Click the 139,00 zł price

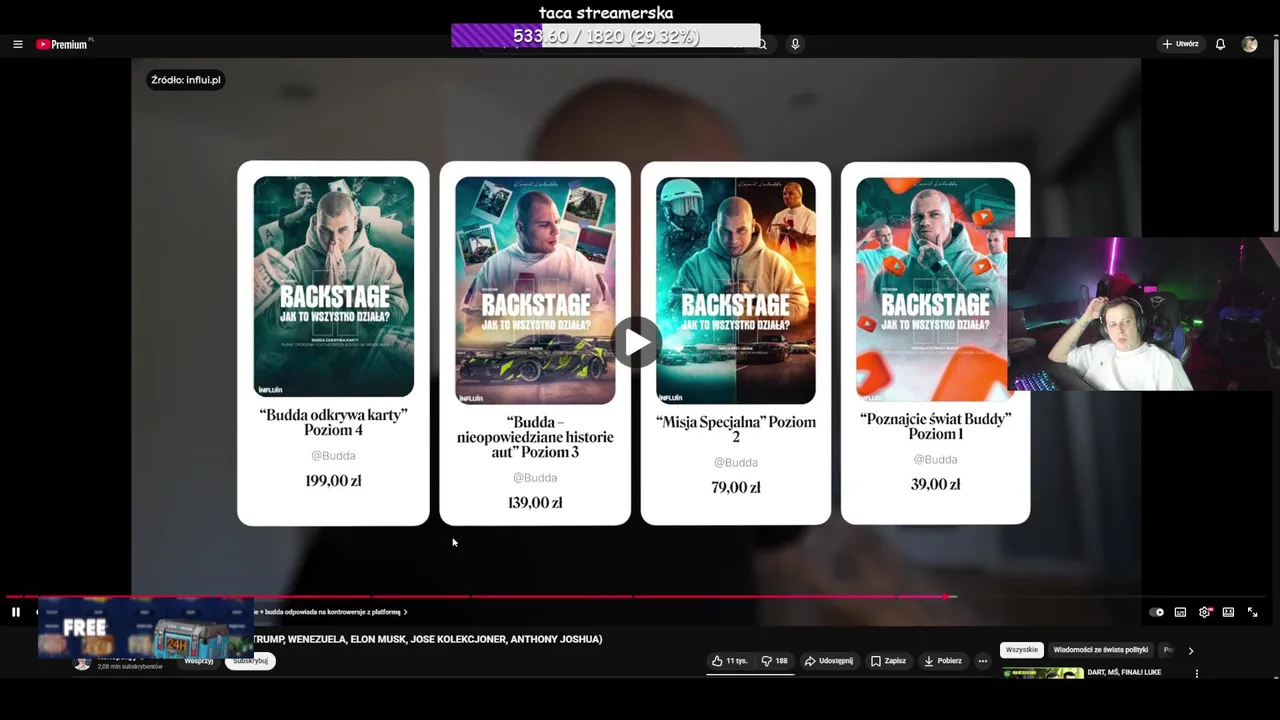pos(535,503)
